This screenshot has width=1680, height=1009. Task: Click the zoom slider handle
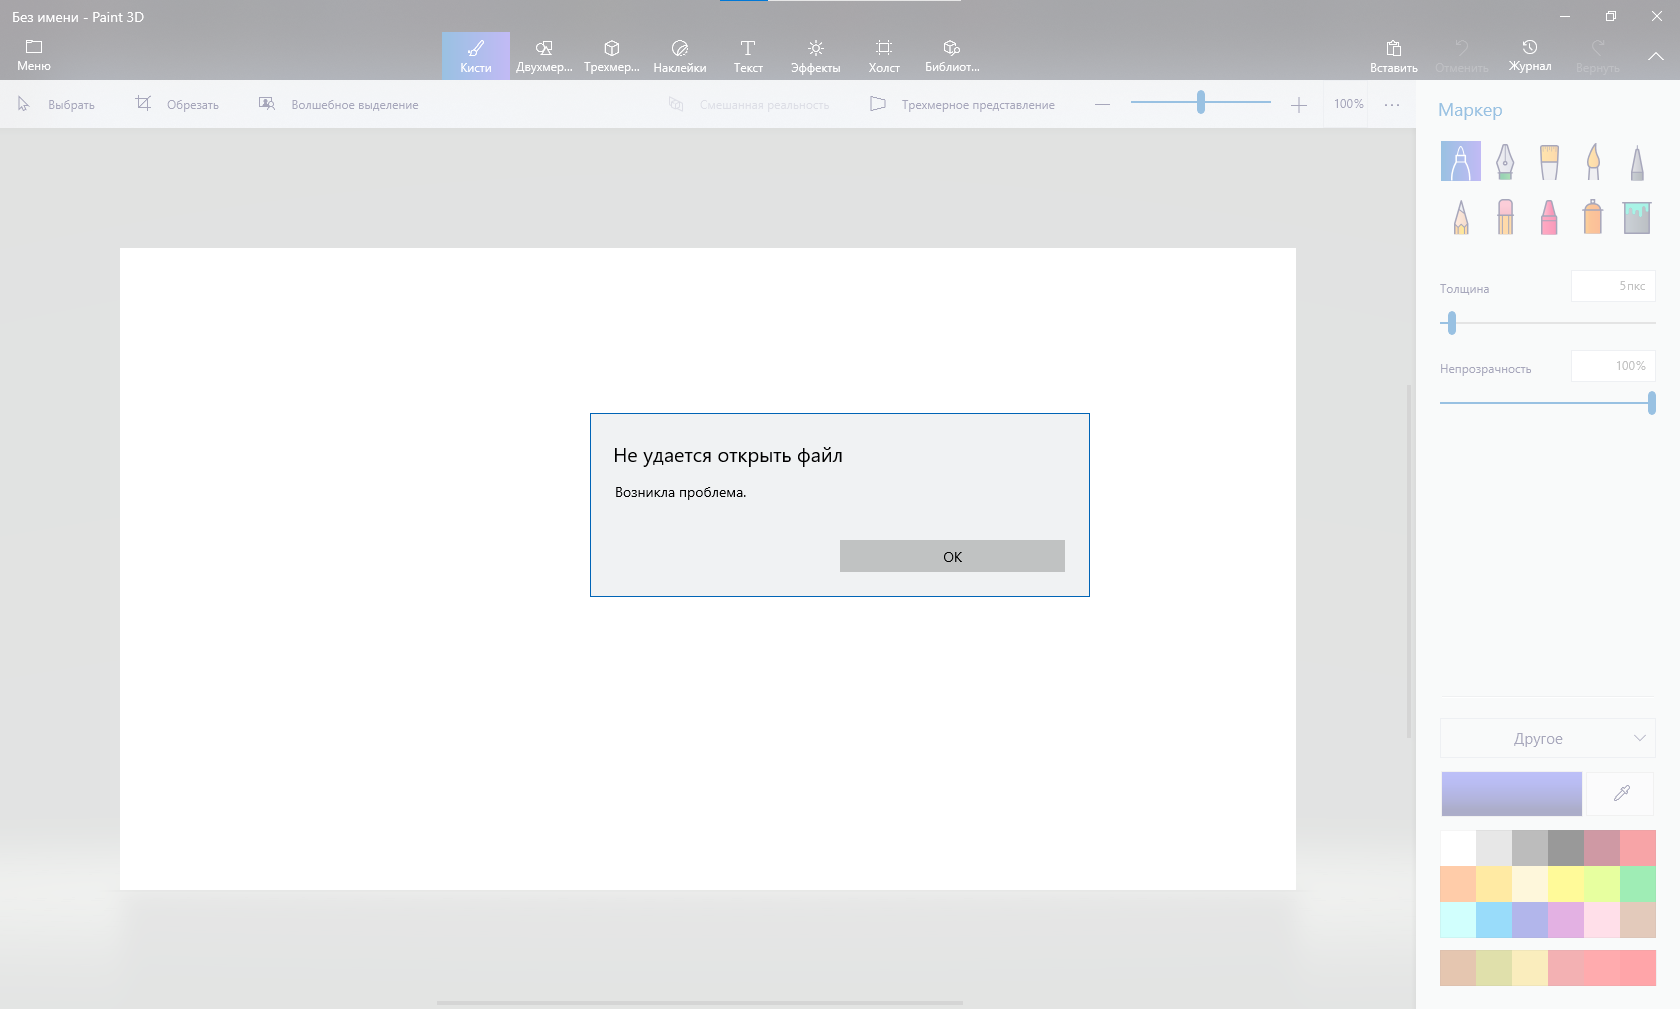tap(1201, 102)
